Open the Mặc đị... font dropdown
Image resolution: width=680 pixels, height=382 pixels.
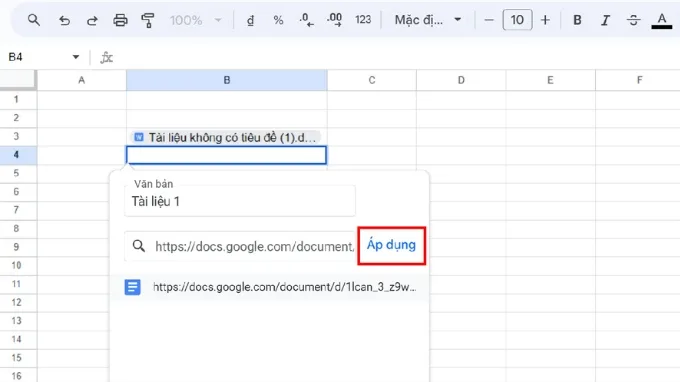(428, 20)
